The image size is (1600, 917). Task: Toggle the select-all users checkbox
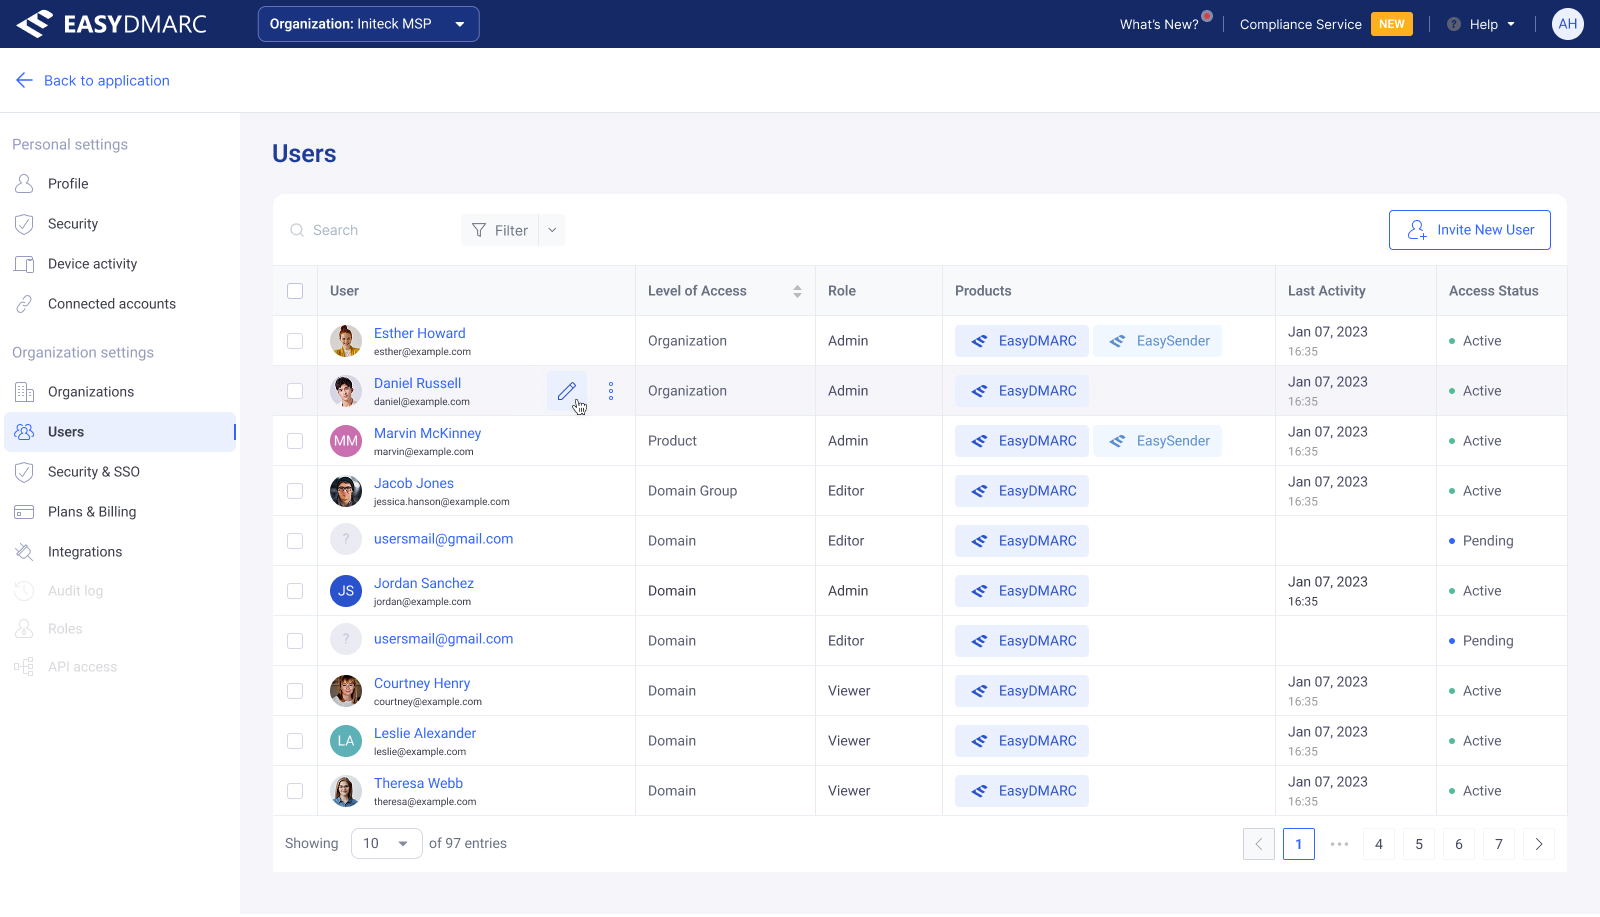(x=295, y=291)
